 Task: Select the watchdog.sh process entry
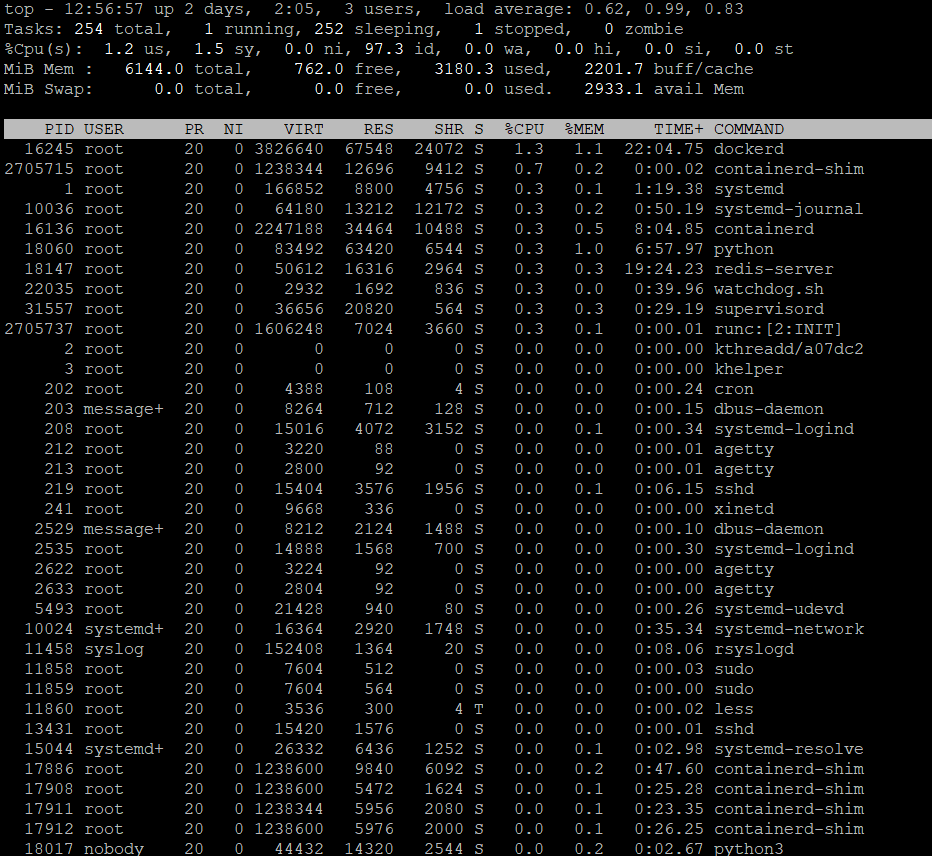tap(768, 289)
